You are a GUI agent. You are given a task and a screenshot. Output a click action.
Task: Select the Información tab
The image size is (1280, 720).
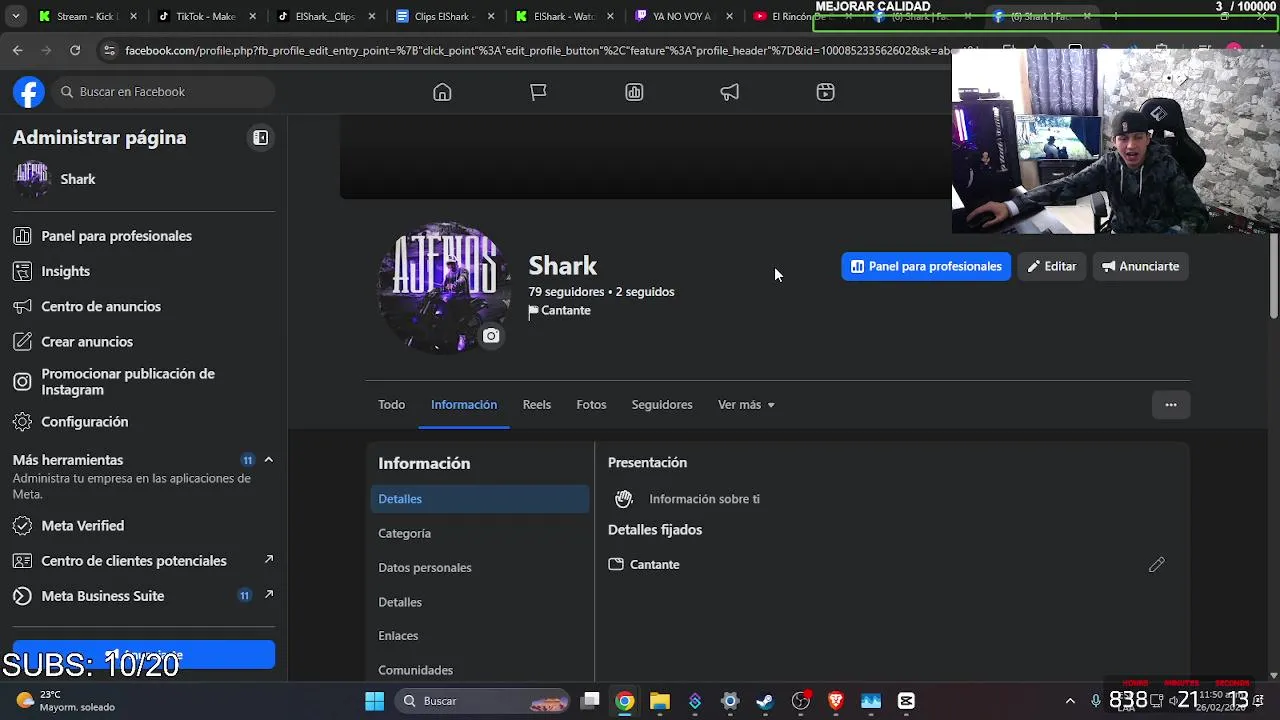[x=464, y=405]
